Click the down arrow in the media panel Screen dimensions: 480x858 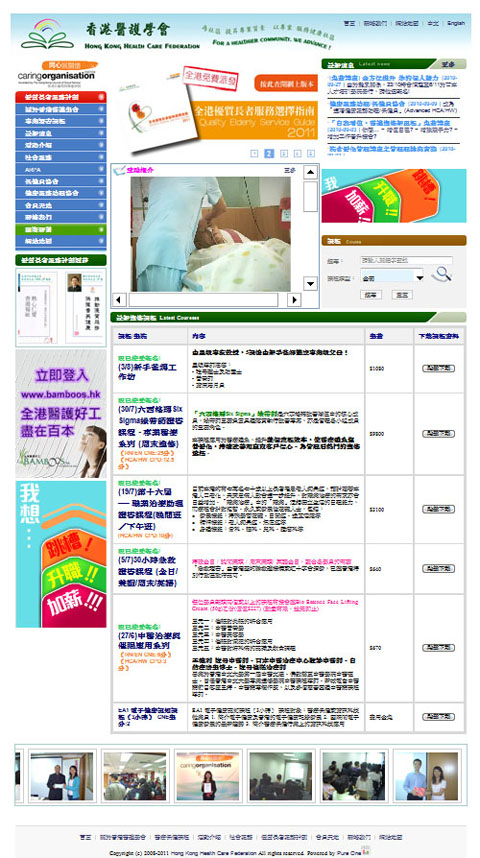(310, 283)
